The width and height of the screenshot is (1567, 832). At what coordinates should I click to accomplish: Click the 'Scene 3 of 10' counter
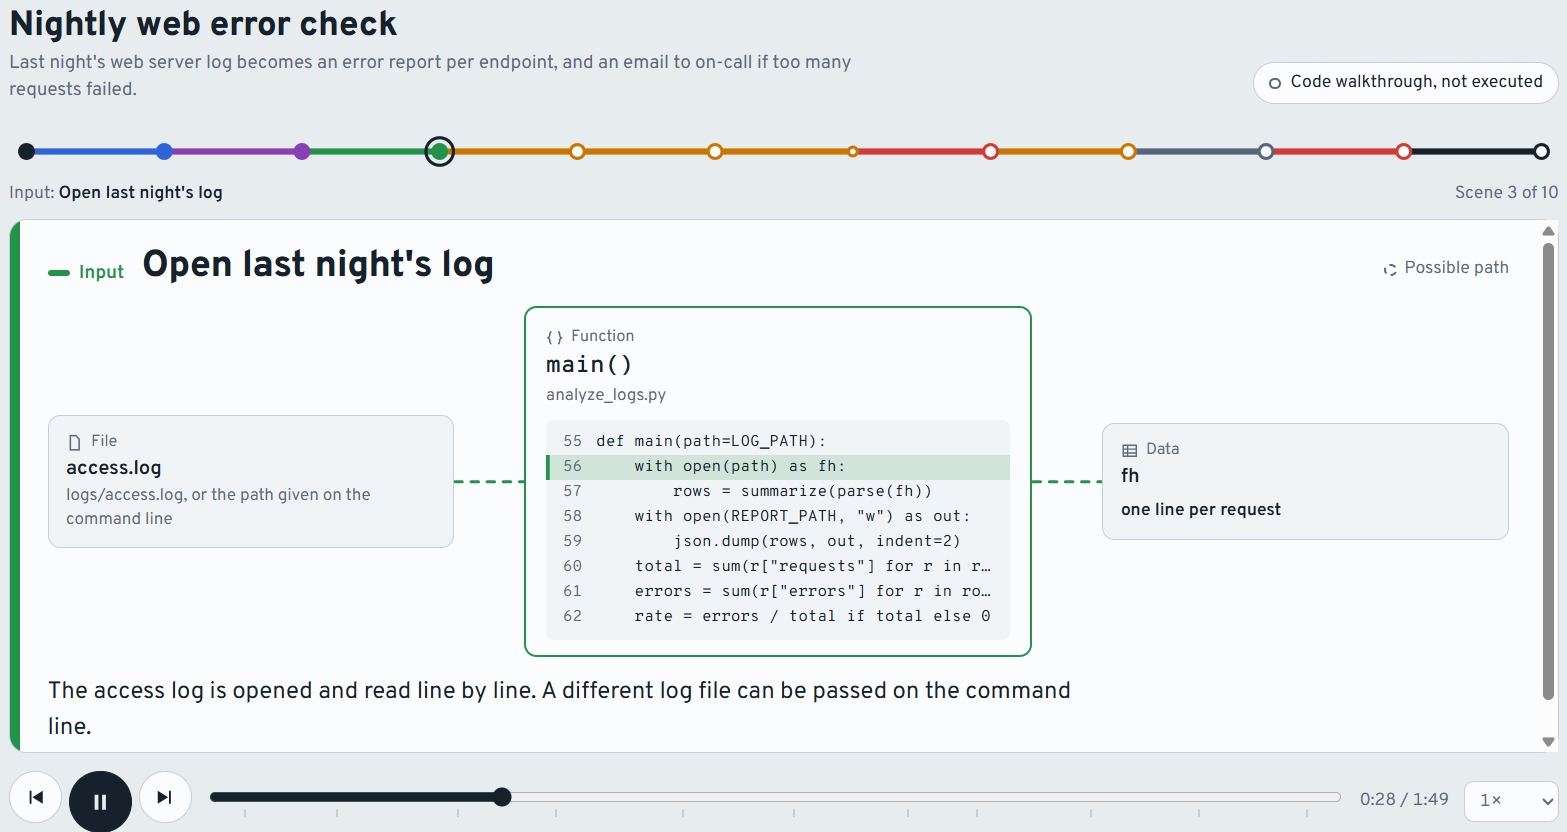pyautogui.click(x=1506, y=192)
